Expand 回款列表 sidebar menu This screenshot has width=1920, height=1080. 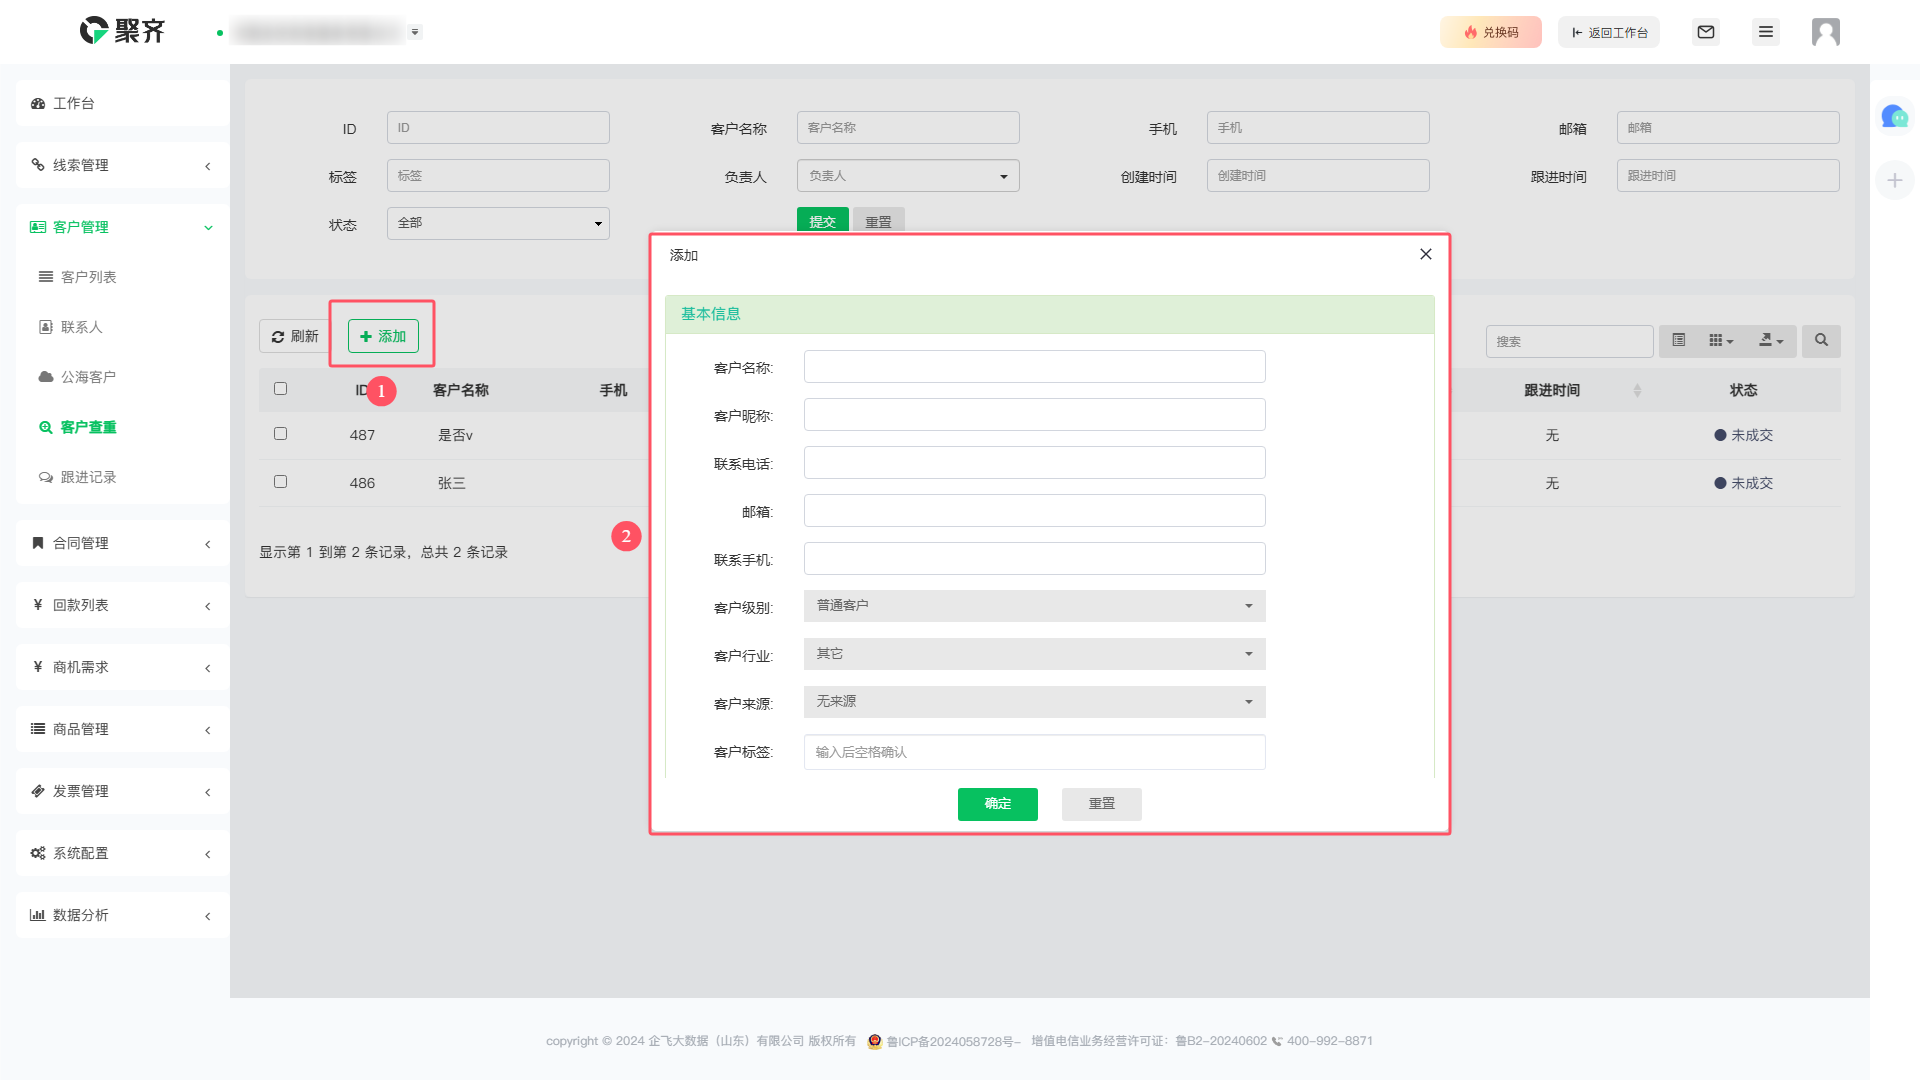(x=122, y=605)
